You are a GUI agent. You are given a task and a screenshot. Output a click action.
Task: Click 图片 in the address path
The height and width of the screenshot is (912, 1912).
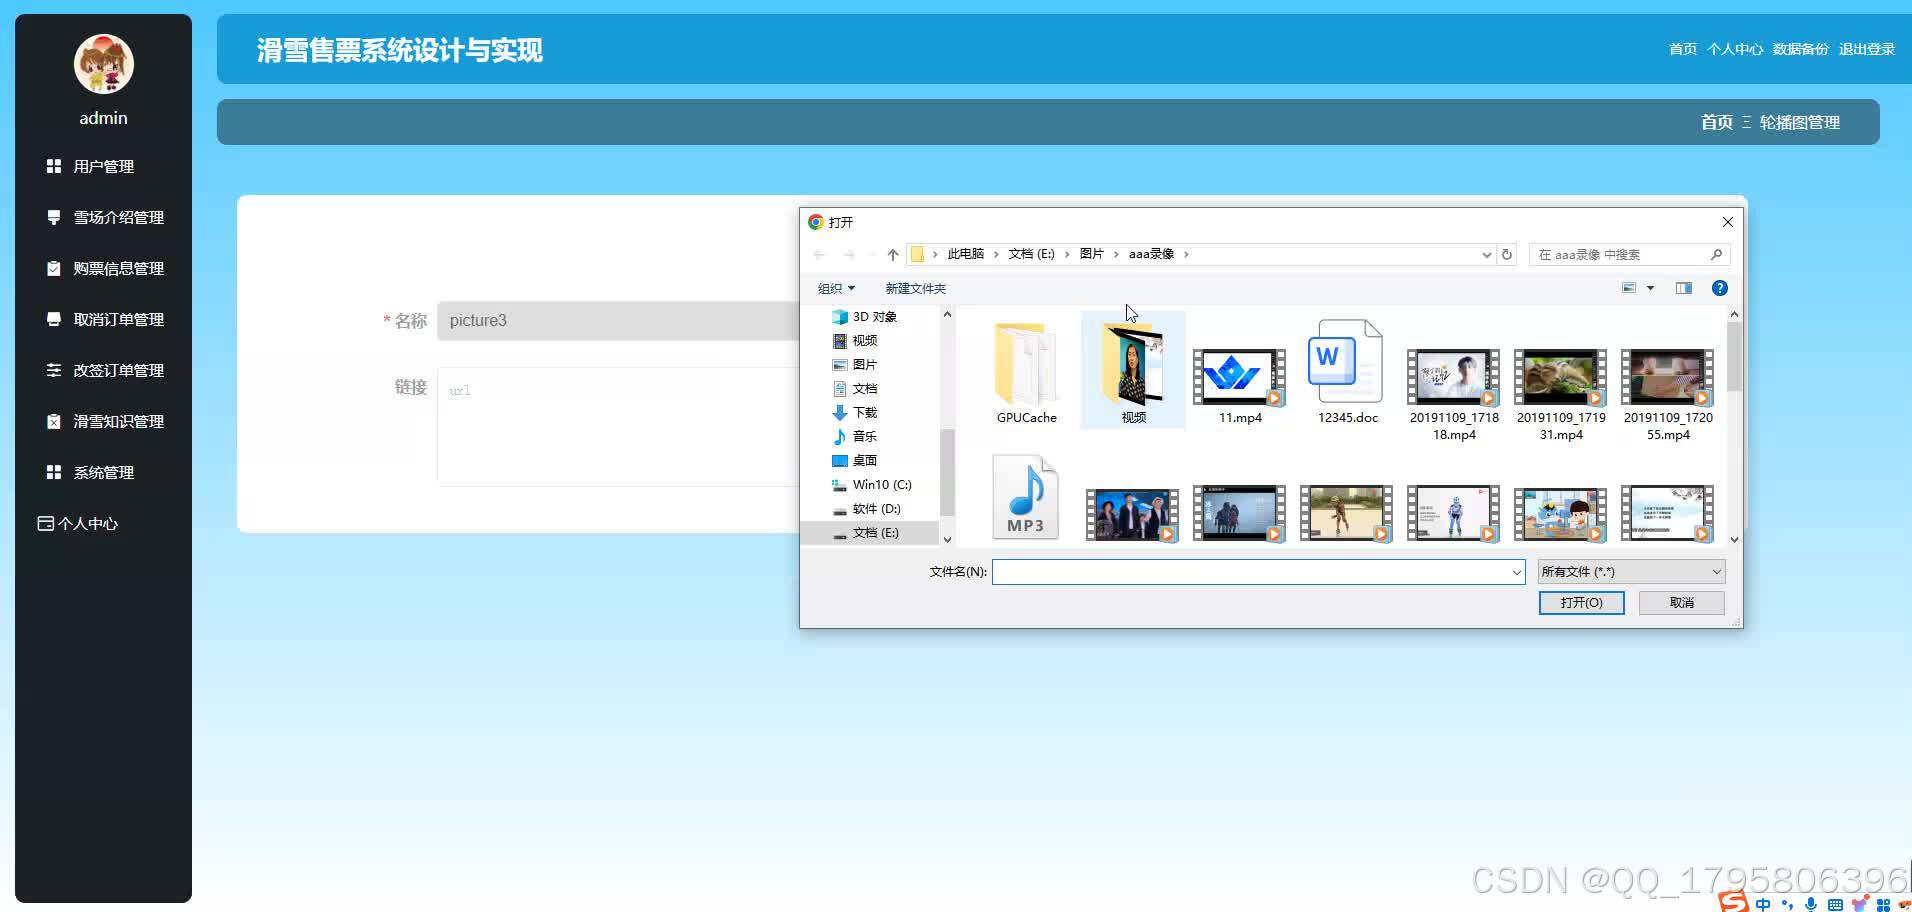click(x=1091, y=254)
